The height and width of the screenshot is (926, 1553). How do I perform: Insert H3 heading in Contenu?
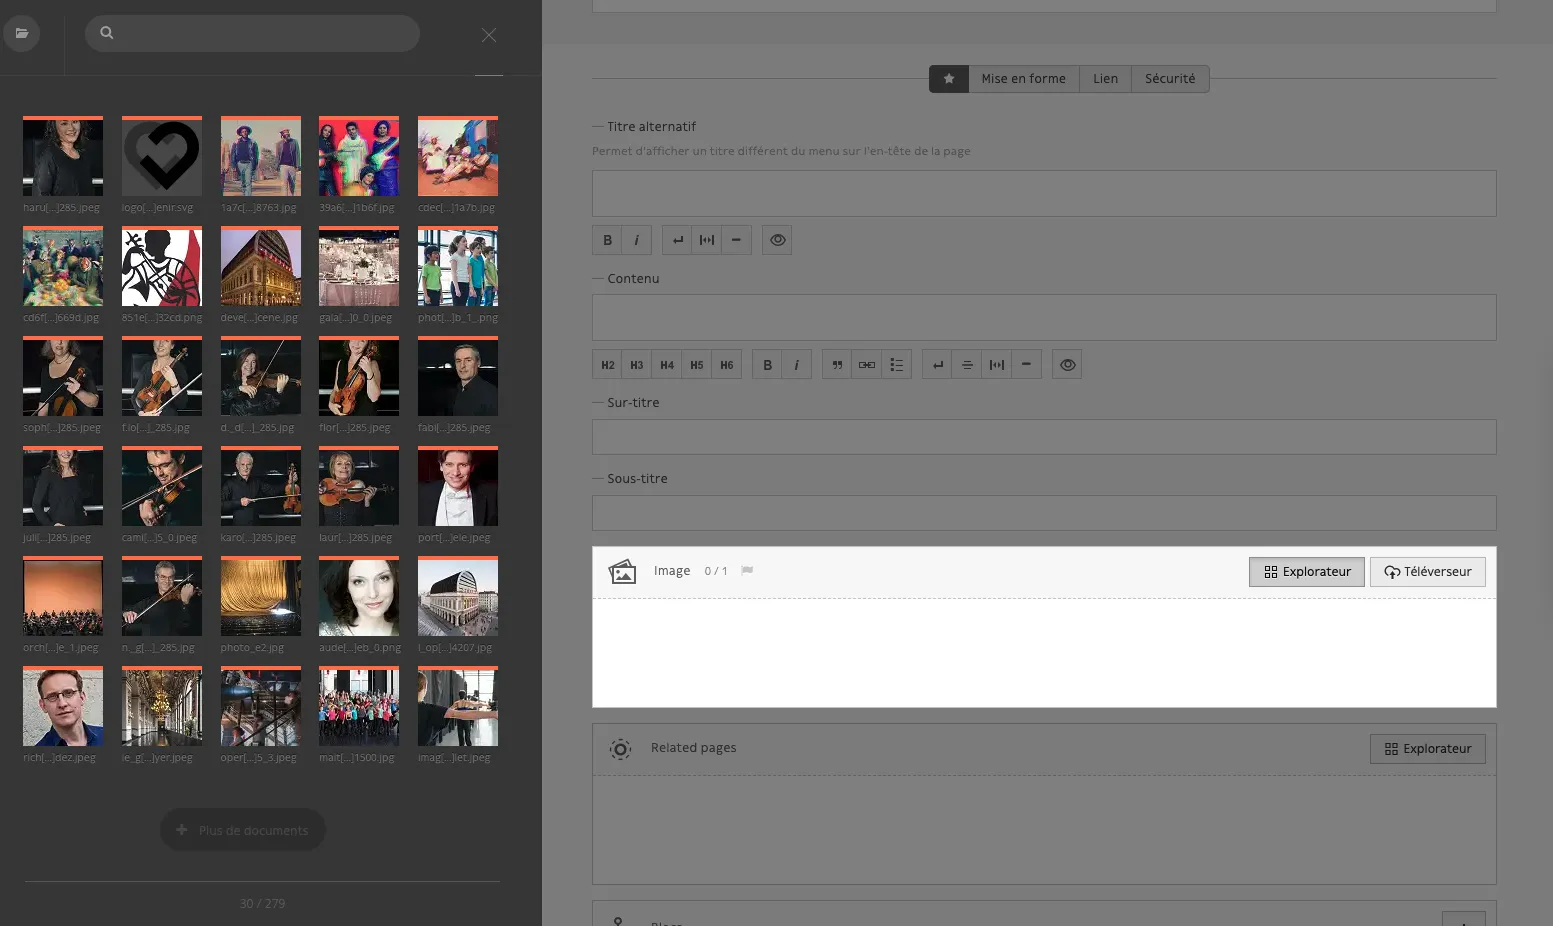637,365
